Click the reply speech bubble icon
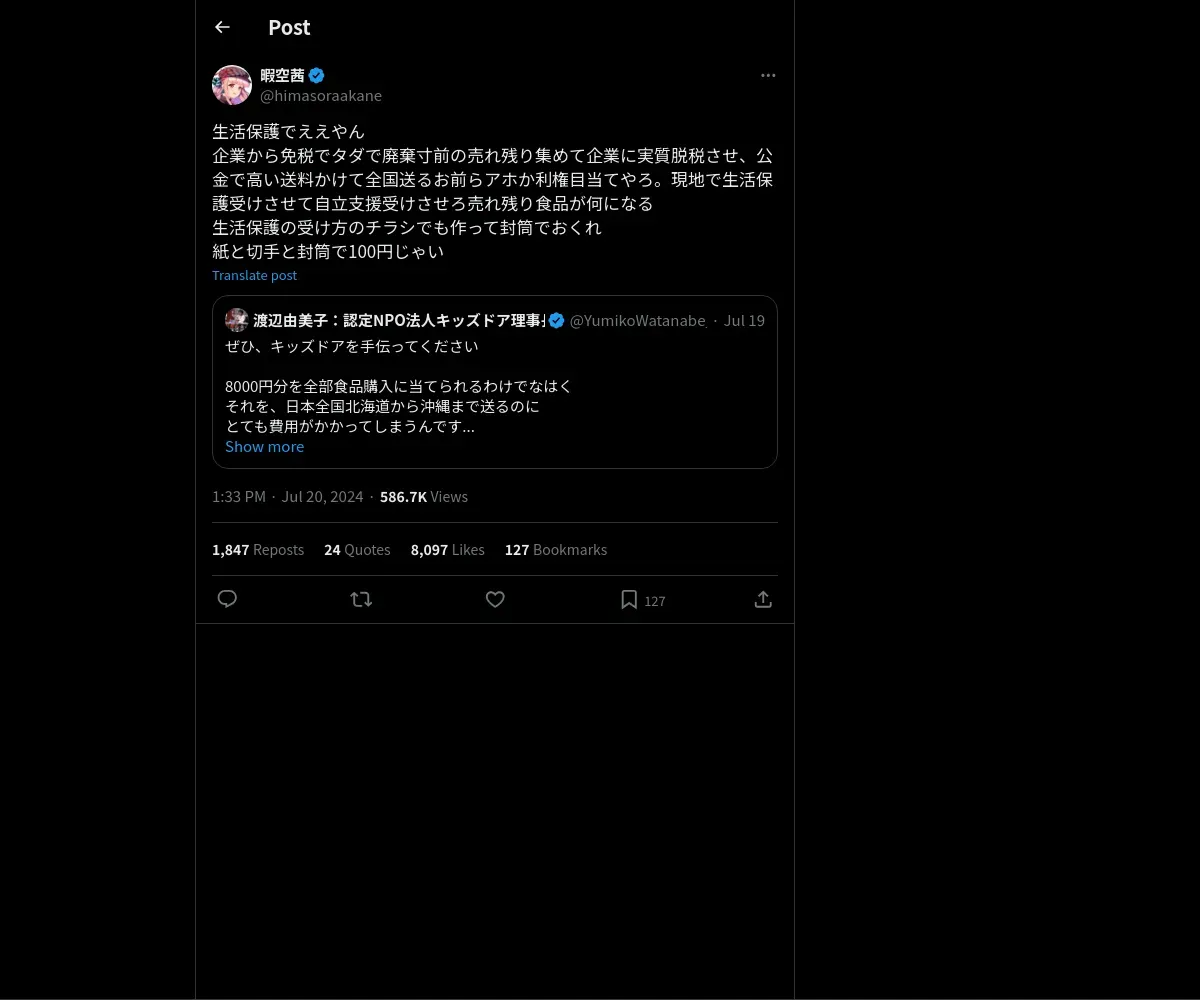This screenshot has width=1200, height=1000. [x=227, y=599]
